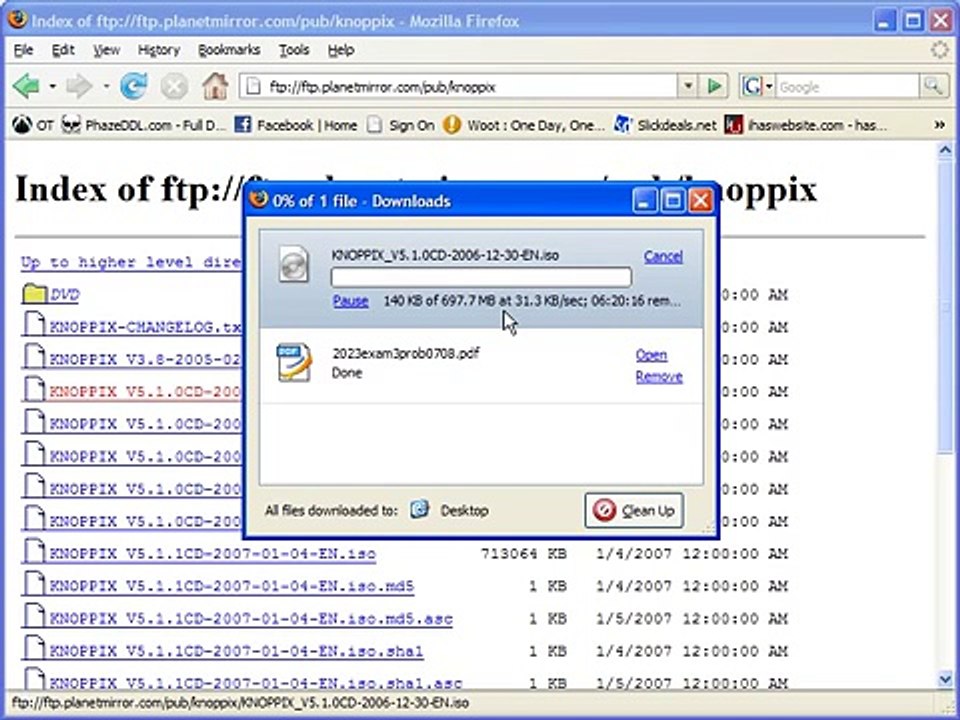
Task: Click the file icon beside KNOPPIX-CHANGELOG.txt
Action: click(x=34, y=324)
